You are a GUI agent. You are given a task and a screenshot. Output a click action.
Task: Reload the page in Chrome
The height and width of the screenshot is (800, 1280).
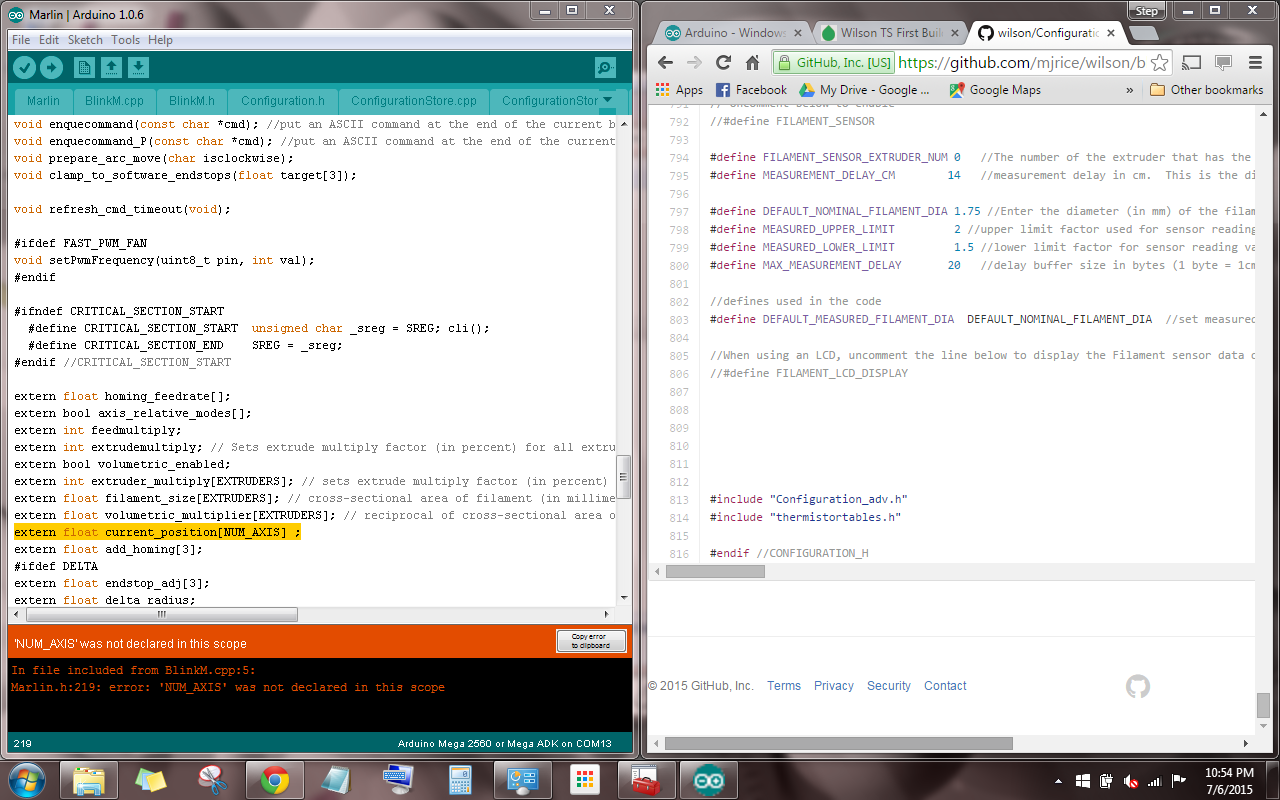(724, 62)
